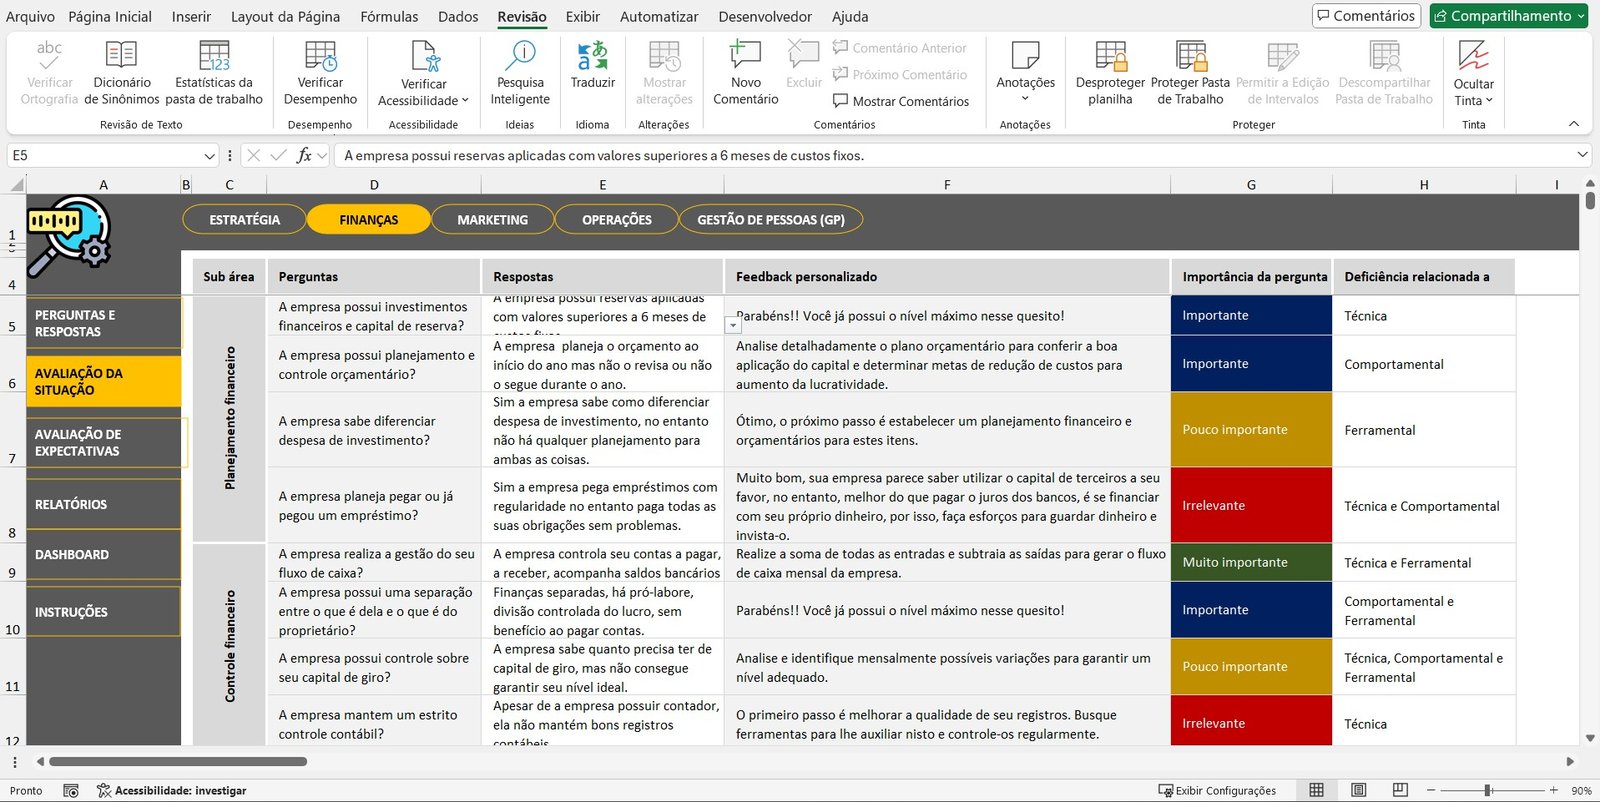Switch to Fórmulas tab
Image resolution: width=1600 pixels, height=802 pixels.
click(389, 17)
